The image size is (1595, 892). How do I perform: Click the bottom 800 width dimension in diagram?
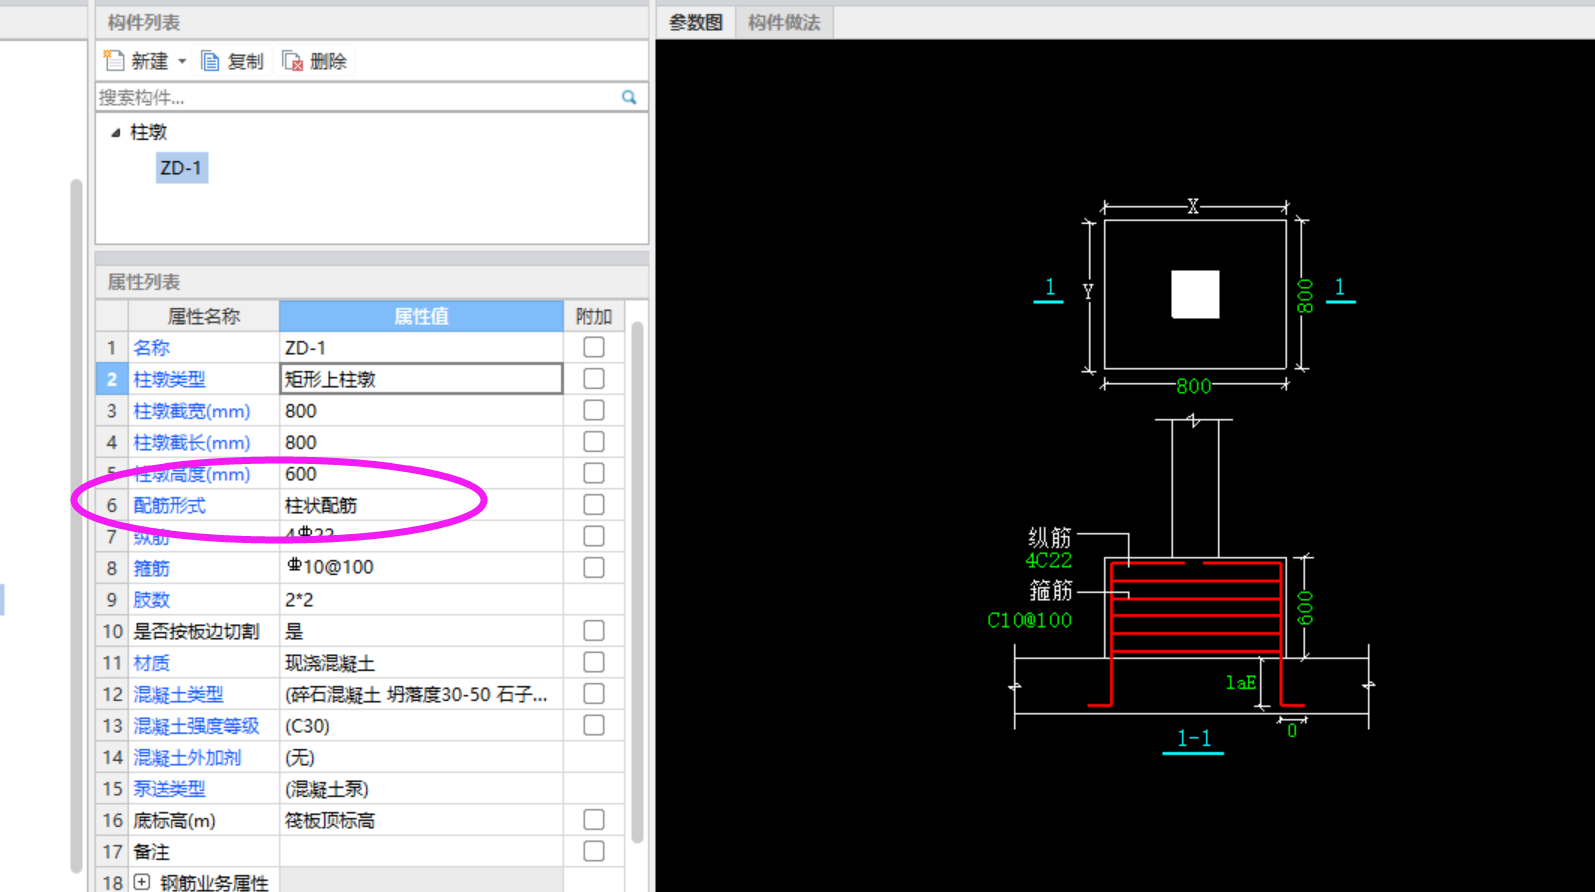point(1193,386)
